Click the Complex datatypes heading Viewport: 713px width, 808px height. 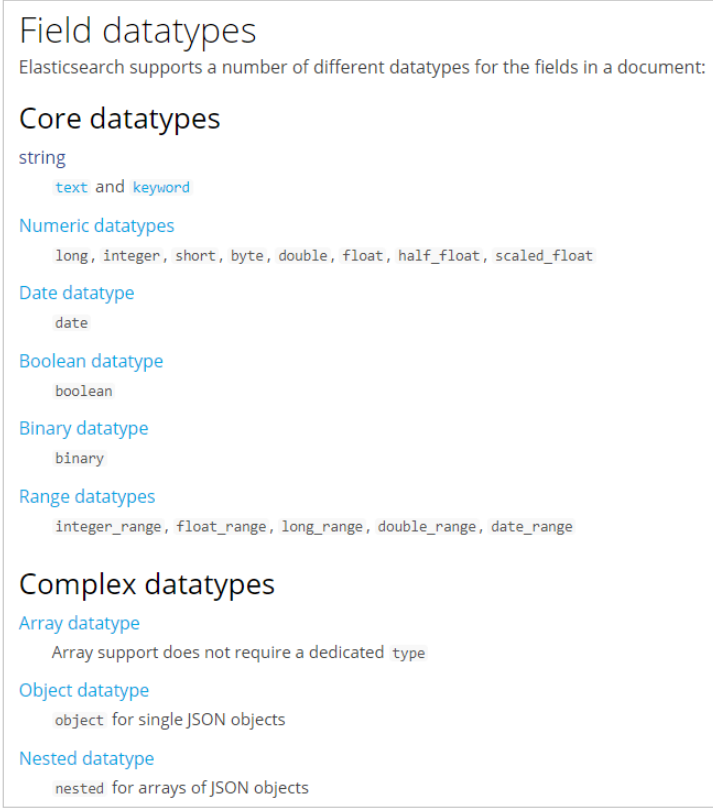click(146, 584)
